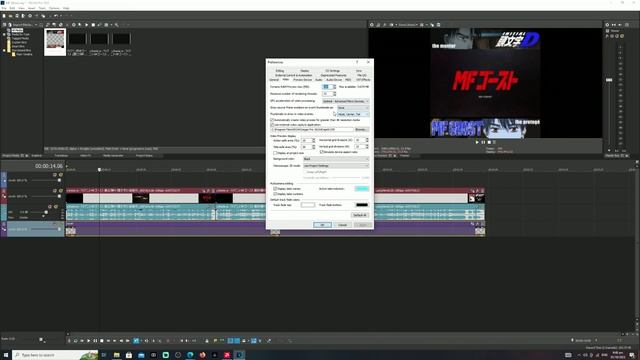This screenshot has height=360, width=640.
Task: Click Go to End in the transport bar
Action: pyautogui.click(x=115, y=340)
